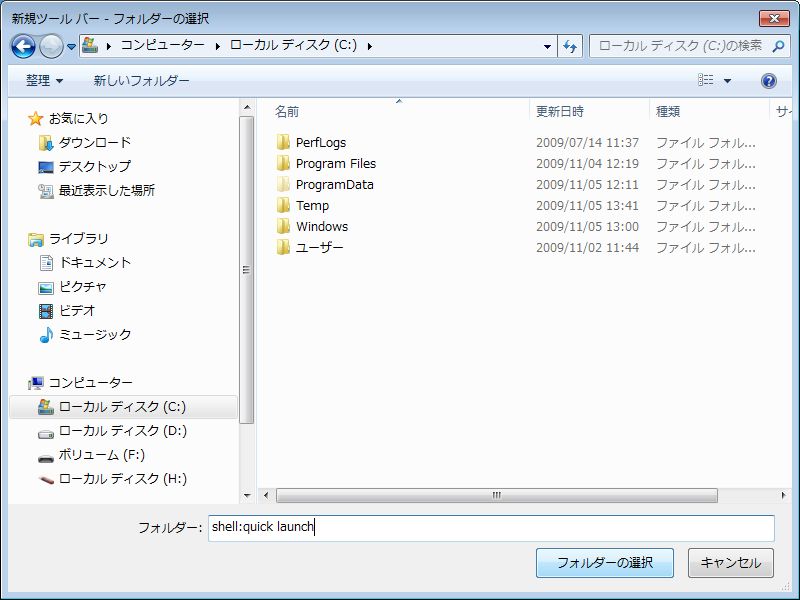
Task: Click the search box for ローカル ディスク (C:)
Action: tap(678, 46)
